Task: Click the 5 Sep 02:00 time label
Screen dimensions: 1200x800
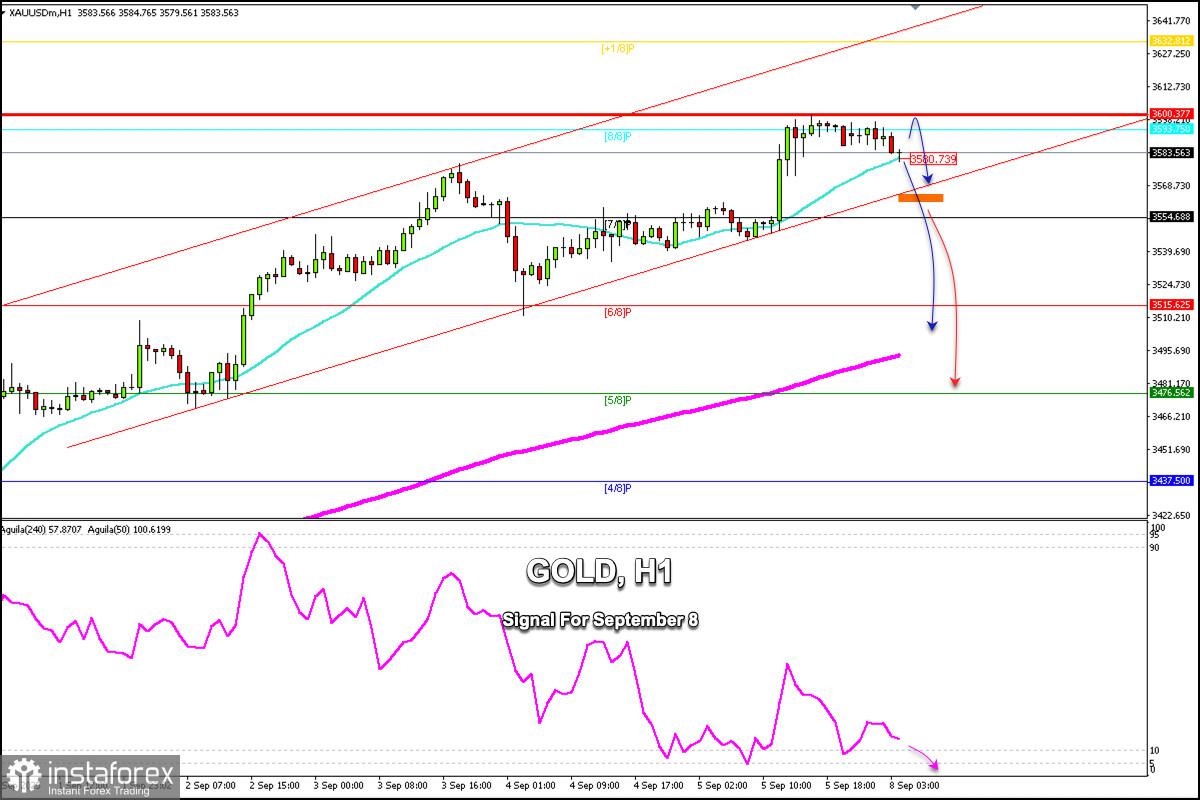Action: (x=722, y=785)
